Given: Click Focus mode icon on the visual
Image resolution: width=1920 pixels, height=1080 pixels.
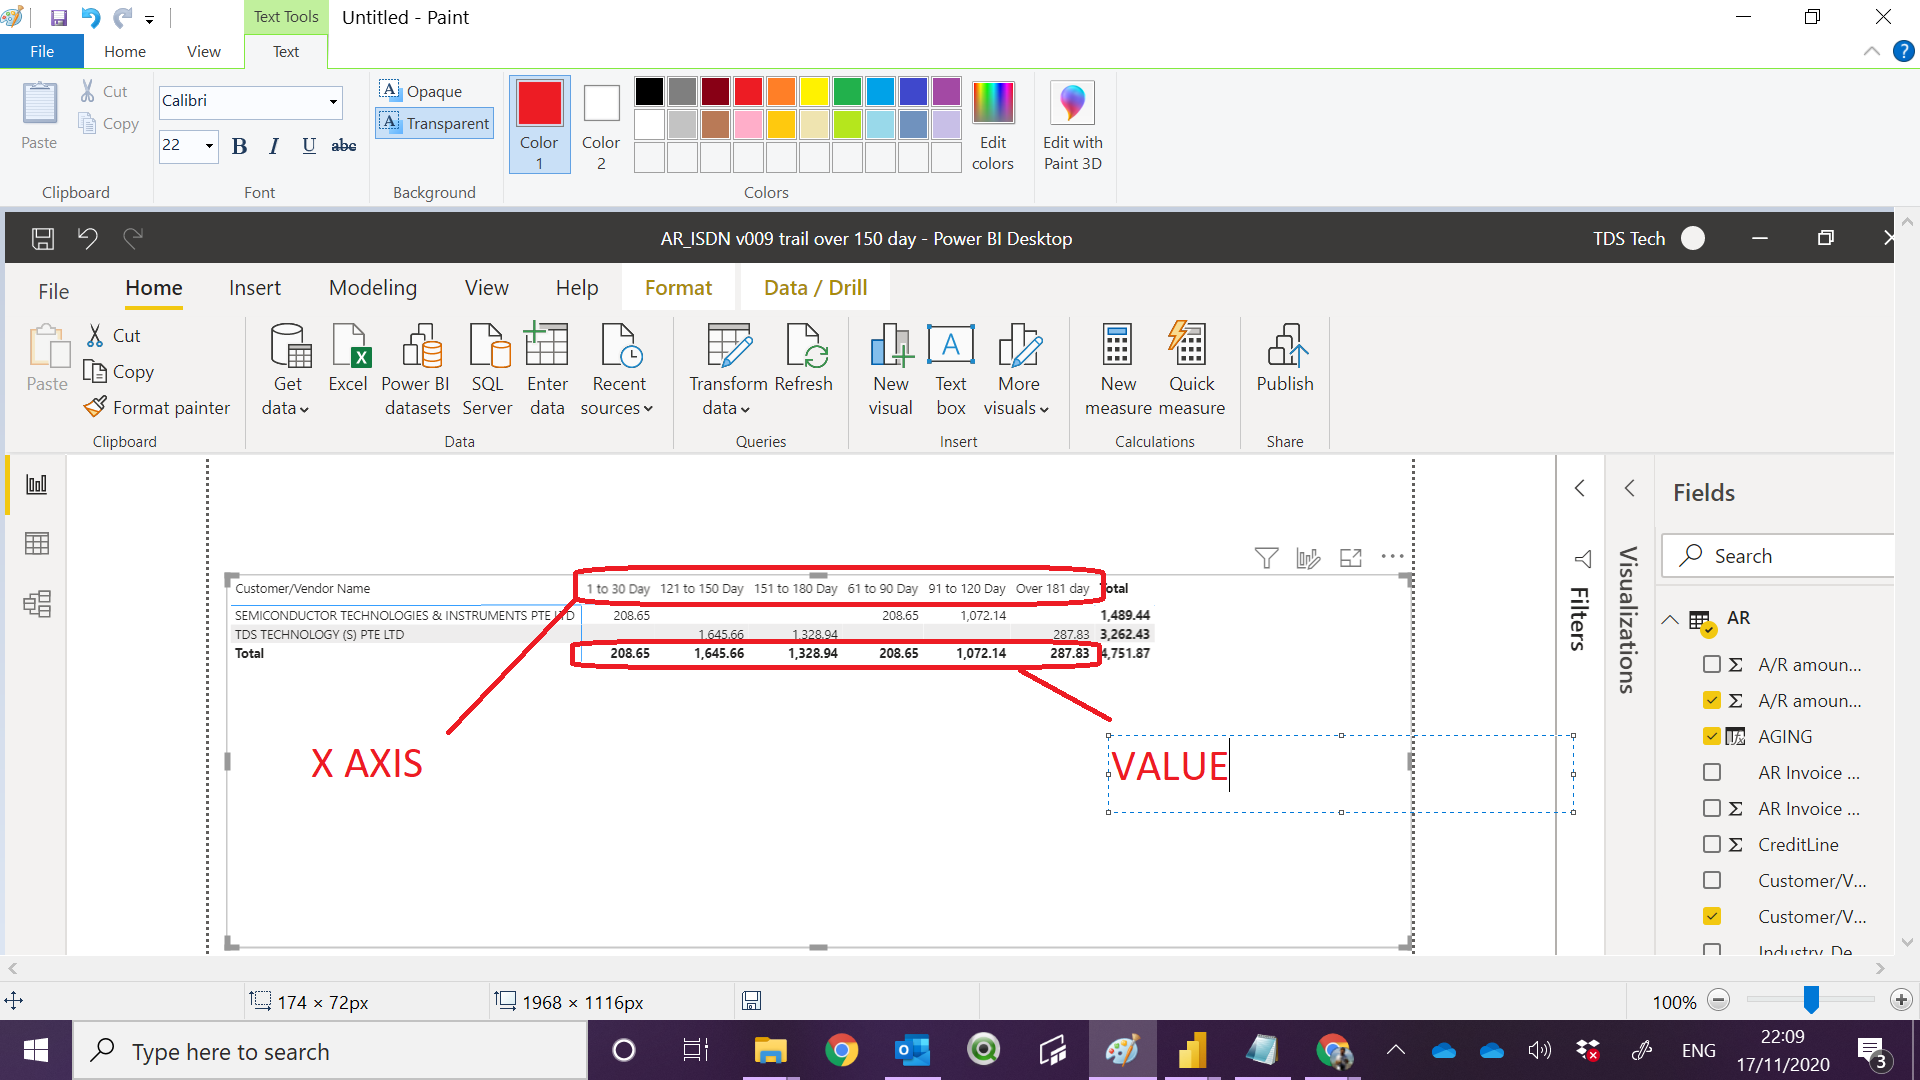Looking at the screenshot, I should pos(1351,558).
